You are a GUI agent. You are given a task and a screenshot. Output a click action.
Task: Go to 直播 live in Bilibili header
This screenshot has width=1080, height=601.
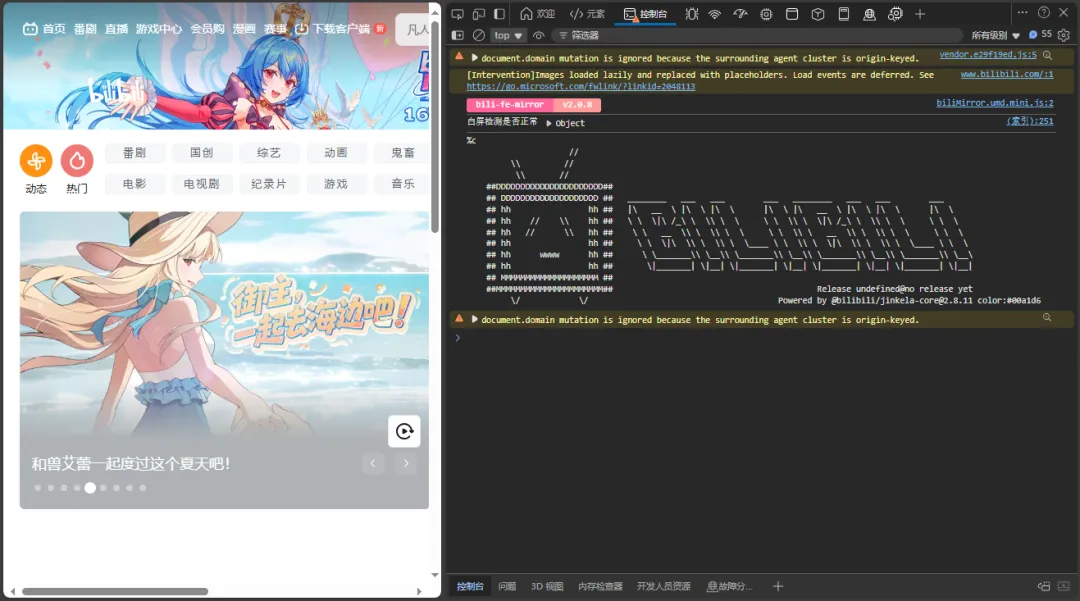pyautogui.click(x=116, y=29)
